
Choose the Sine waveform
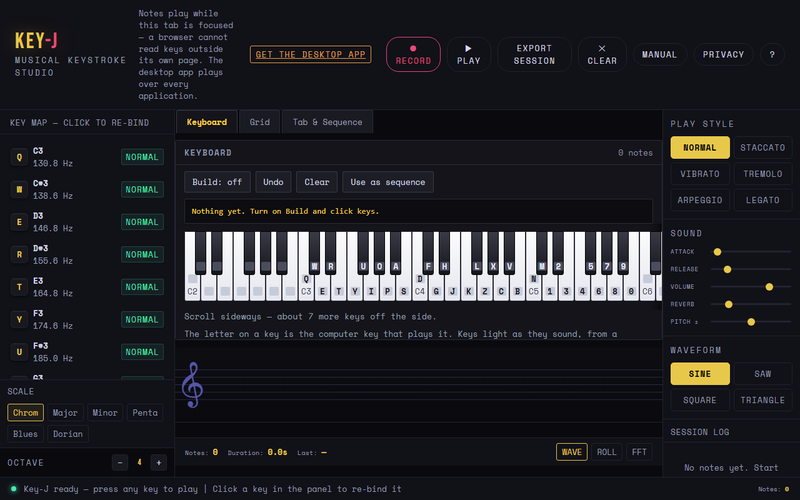click(x=699, y=374)
